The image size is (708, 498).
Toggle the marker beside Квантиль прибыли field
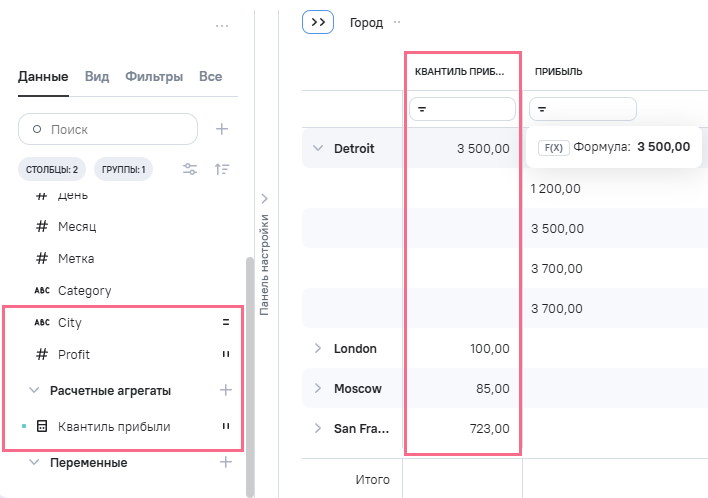pos(226,427)
